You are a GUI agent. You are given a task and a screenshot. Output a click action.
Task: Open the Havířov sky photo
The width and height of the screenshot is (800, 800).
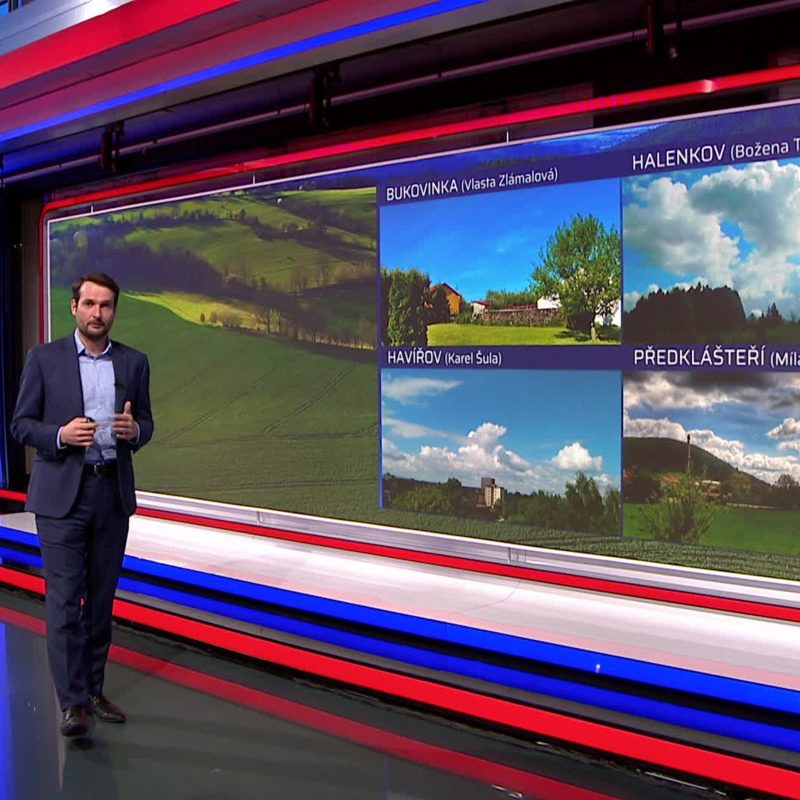500,450
